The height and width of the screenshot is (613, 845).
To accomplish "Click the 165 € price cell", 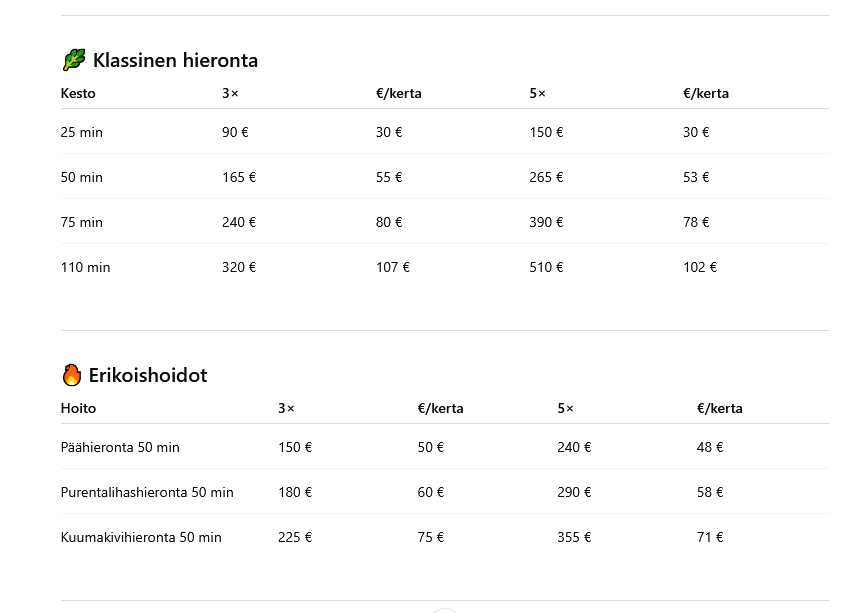I will pyautogui.click(x=239, y=177).
